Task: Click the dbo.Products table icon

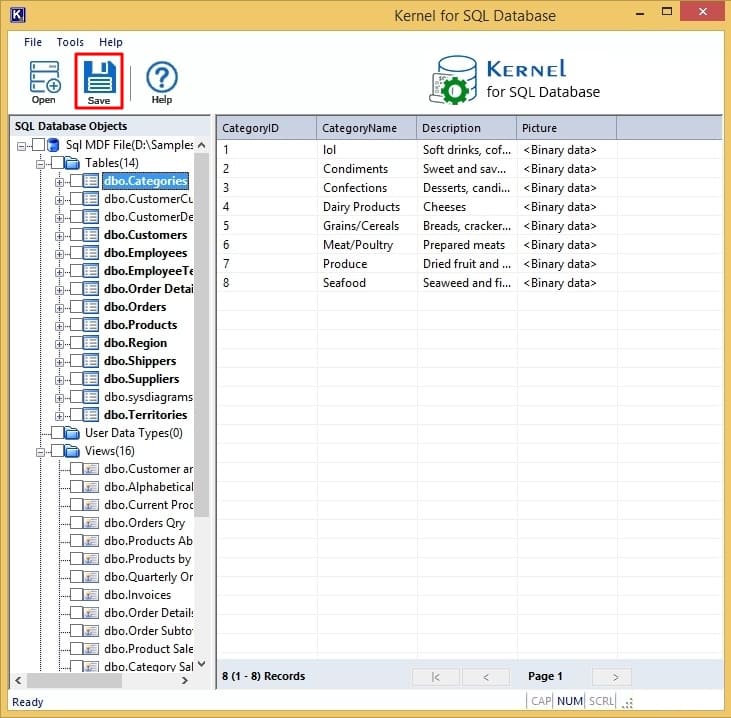Action: [91, 325]
